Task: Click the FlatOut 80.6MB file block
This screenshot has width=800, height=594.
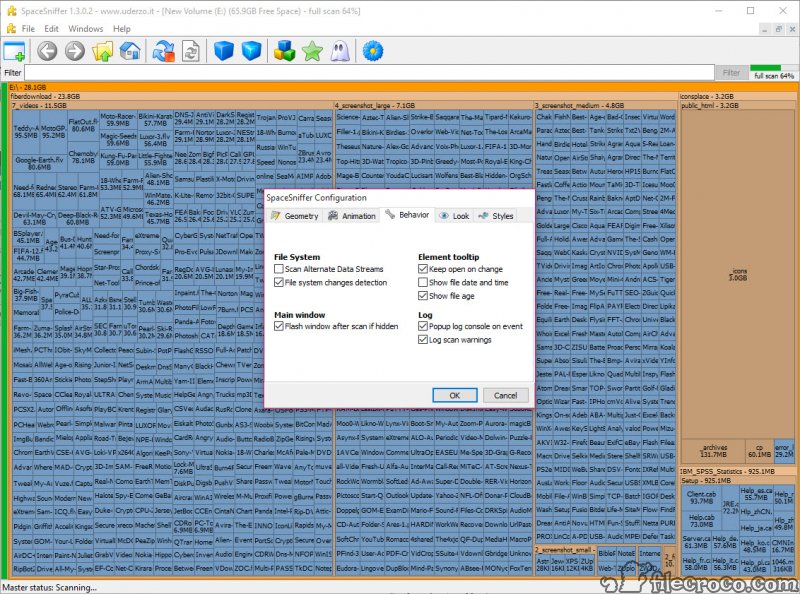Action: point(83,125)
